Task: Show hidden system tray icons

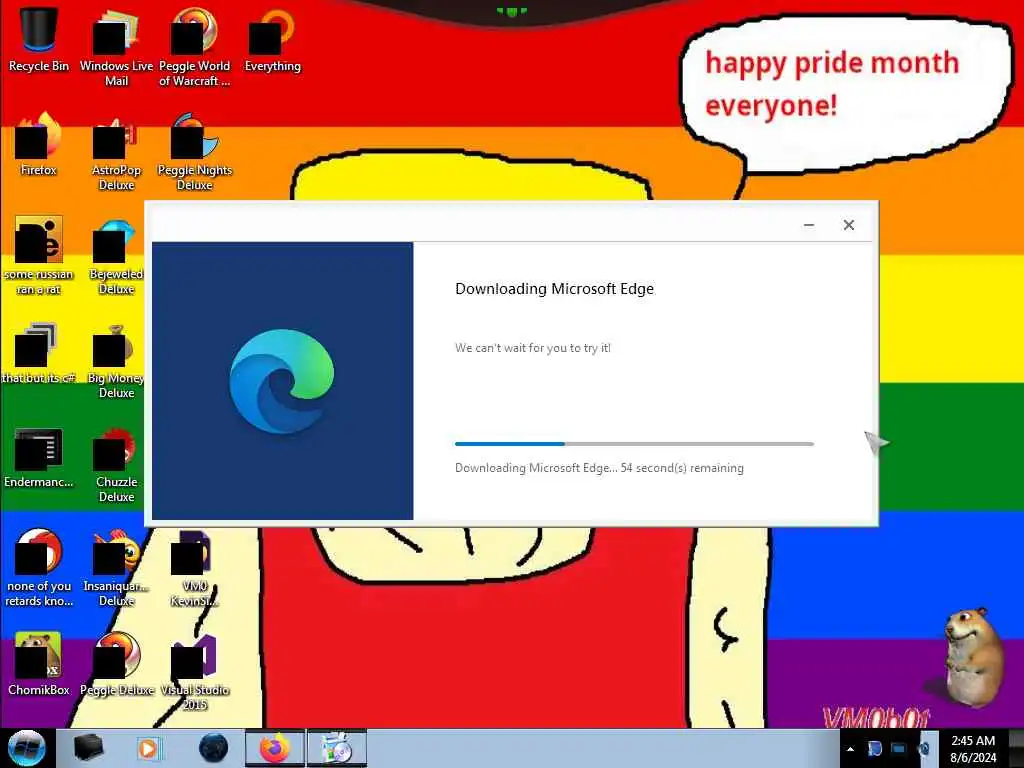Action: 850,749
